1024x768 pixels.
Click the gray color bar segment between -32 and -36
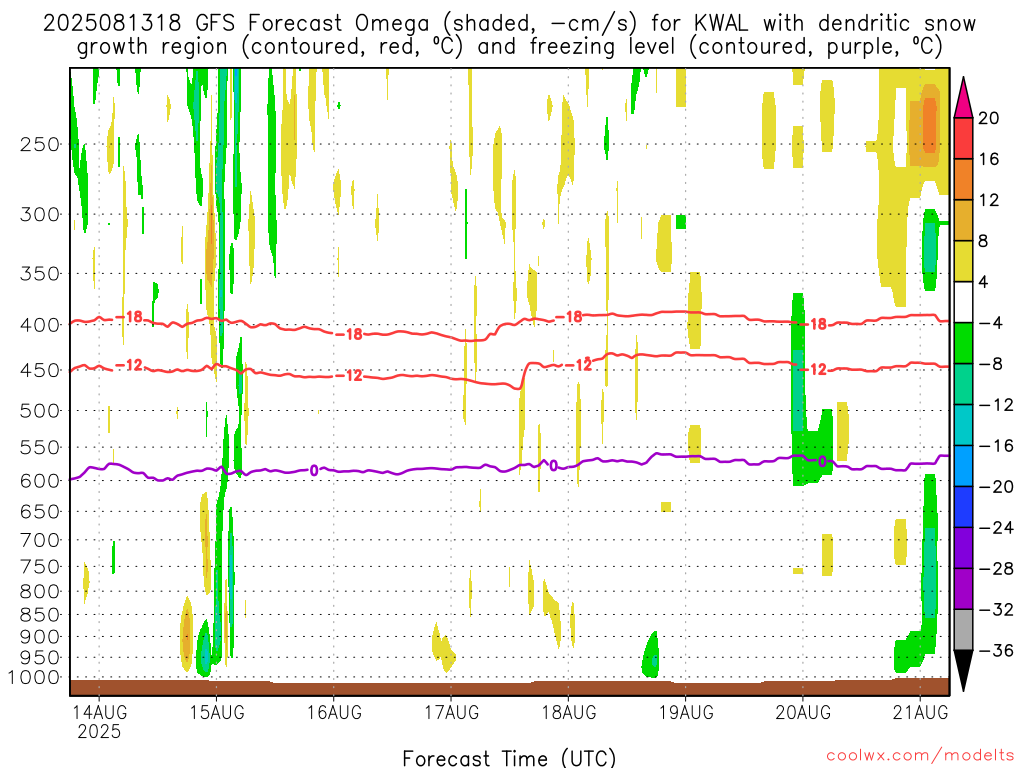tap(963, 630)
